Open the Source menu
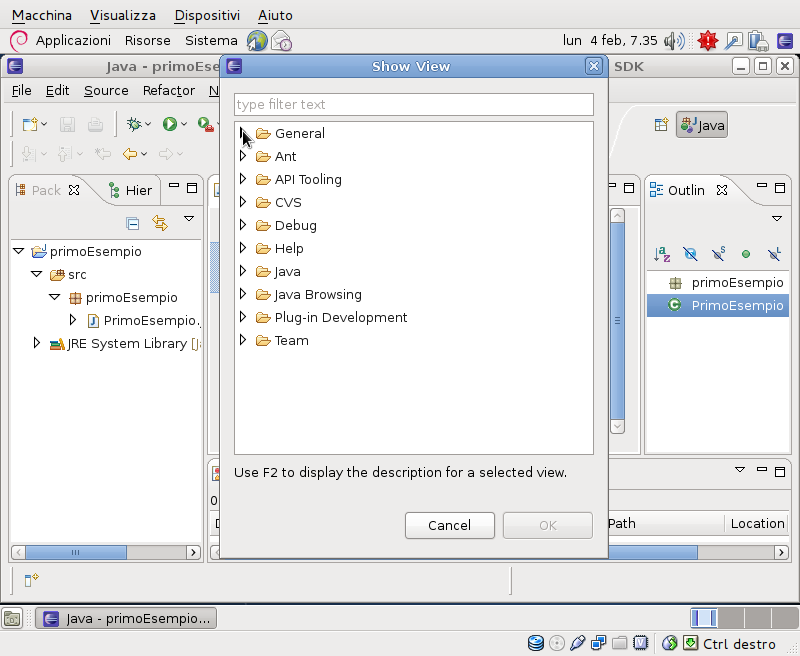Viewport: 800px width, 656px height. pos(106,91)
